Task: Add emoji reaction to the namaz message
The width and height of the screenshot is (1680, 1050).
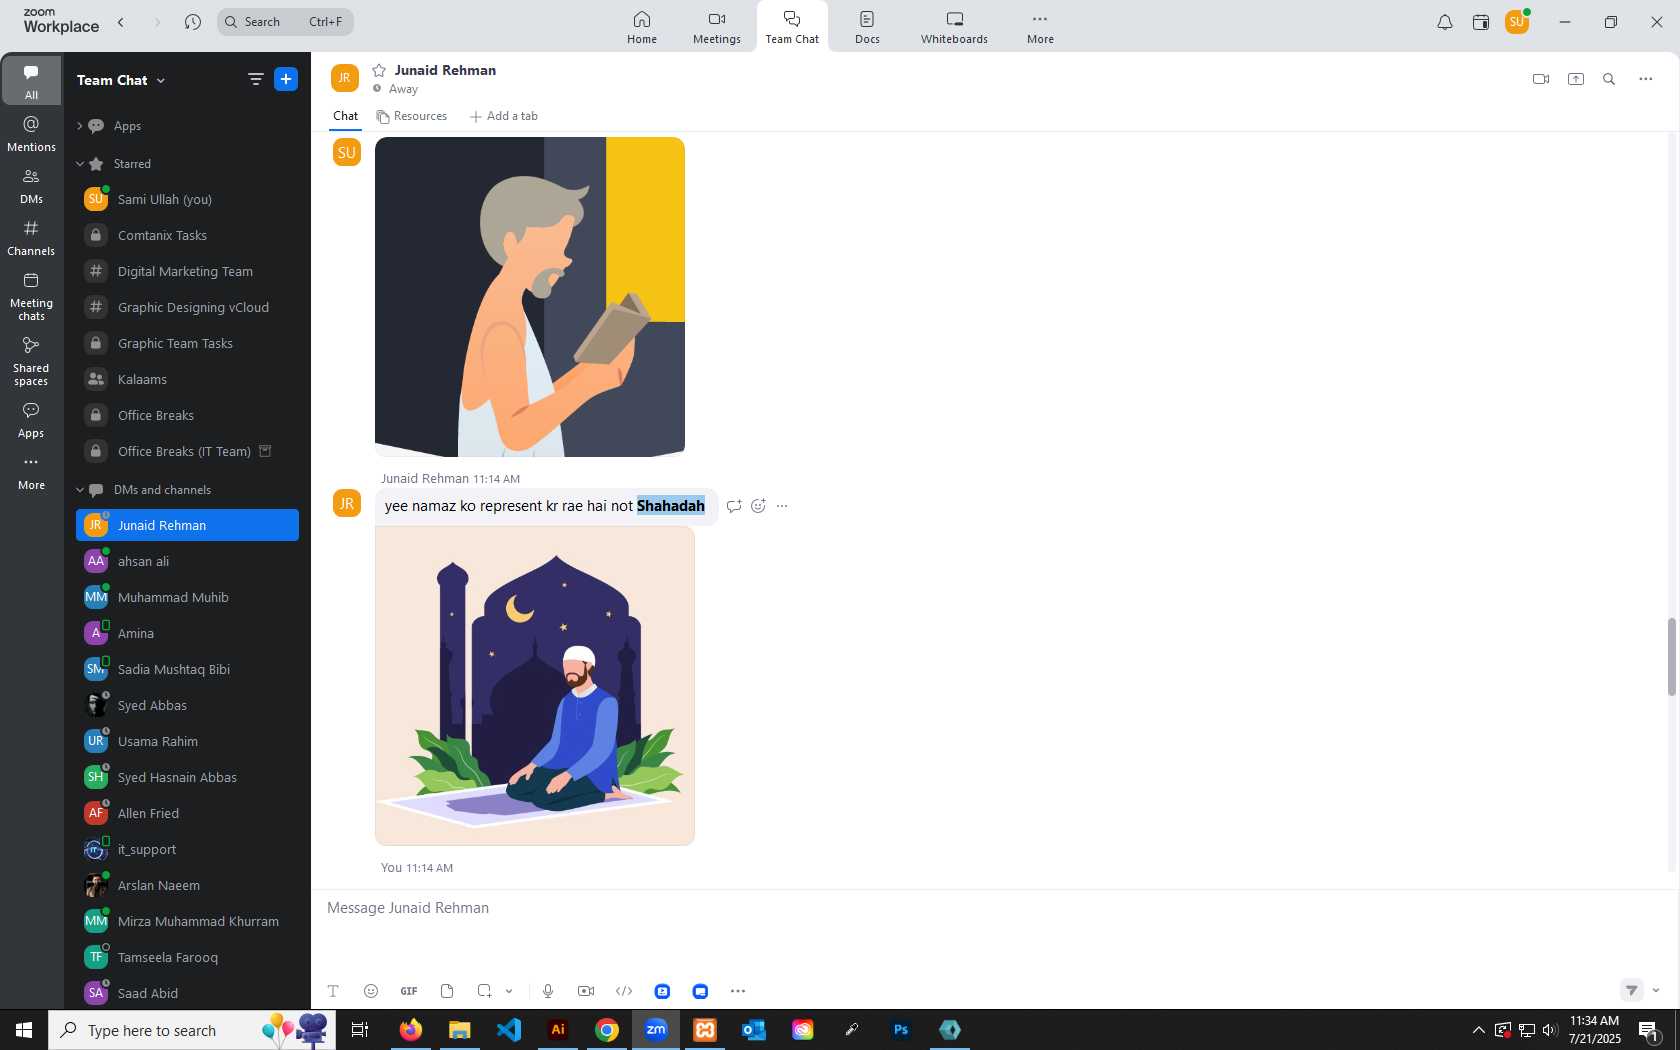Action: coord(758,506)
